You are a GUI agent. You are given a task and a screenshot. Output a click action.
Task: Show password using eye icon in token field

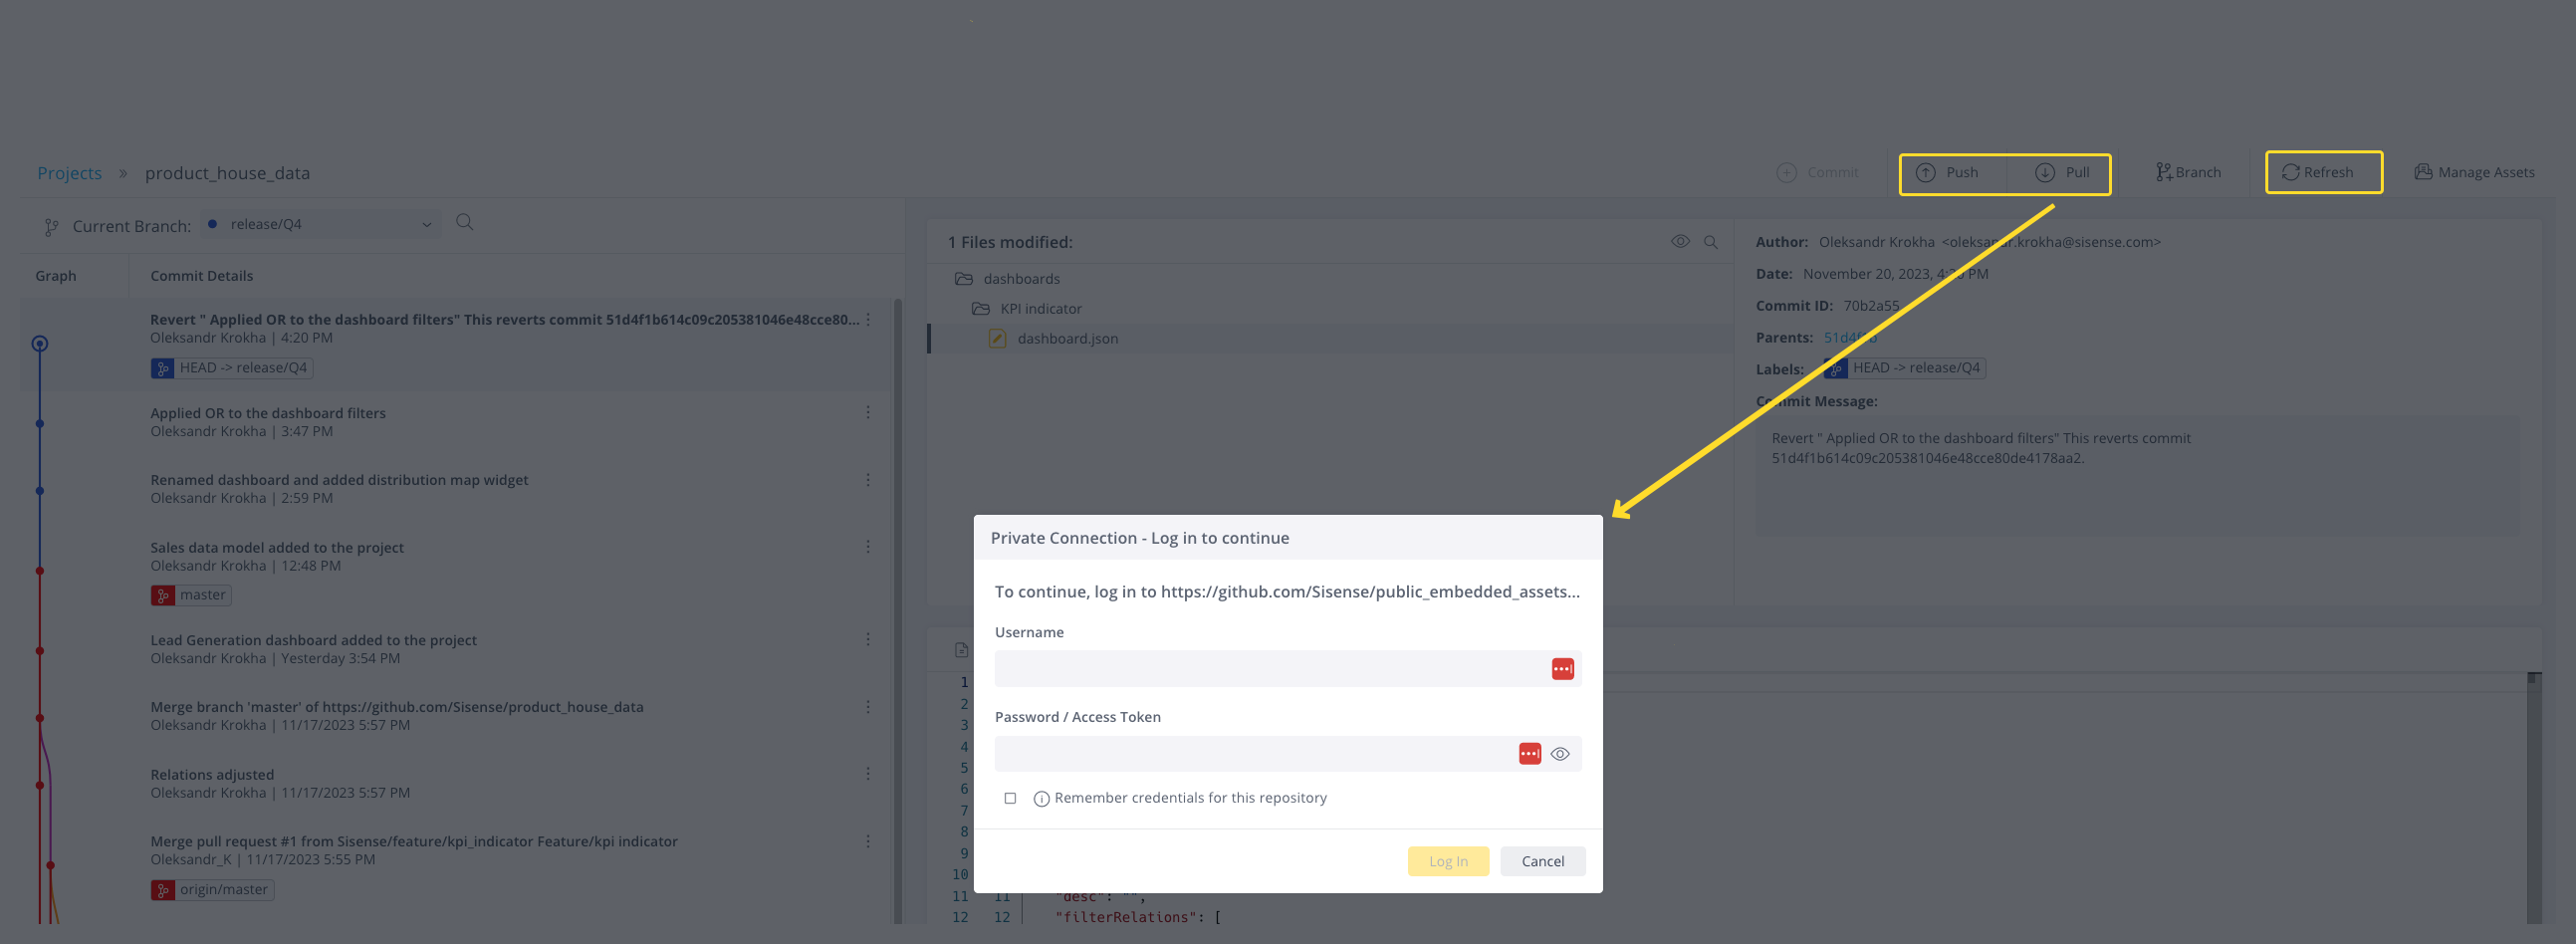[1560, 754]
